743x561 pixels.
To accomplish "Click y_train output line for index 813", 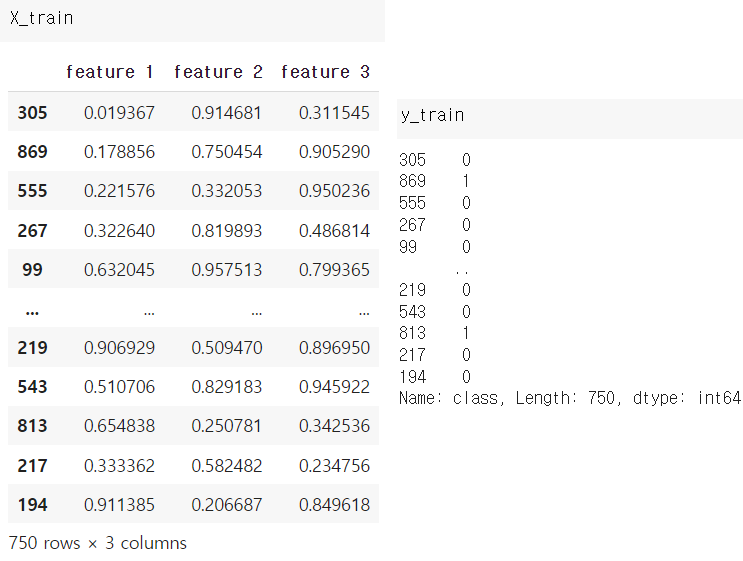I will coord(435,333).
